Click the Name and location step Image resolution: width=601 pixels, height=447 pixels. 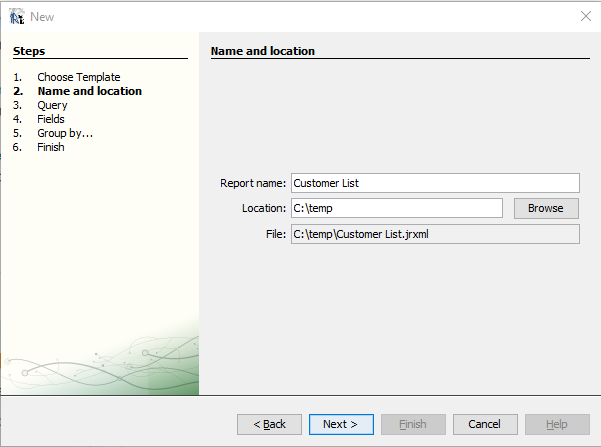90,91
